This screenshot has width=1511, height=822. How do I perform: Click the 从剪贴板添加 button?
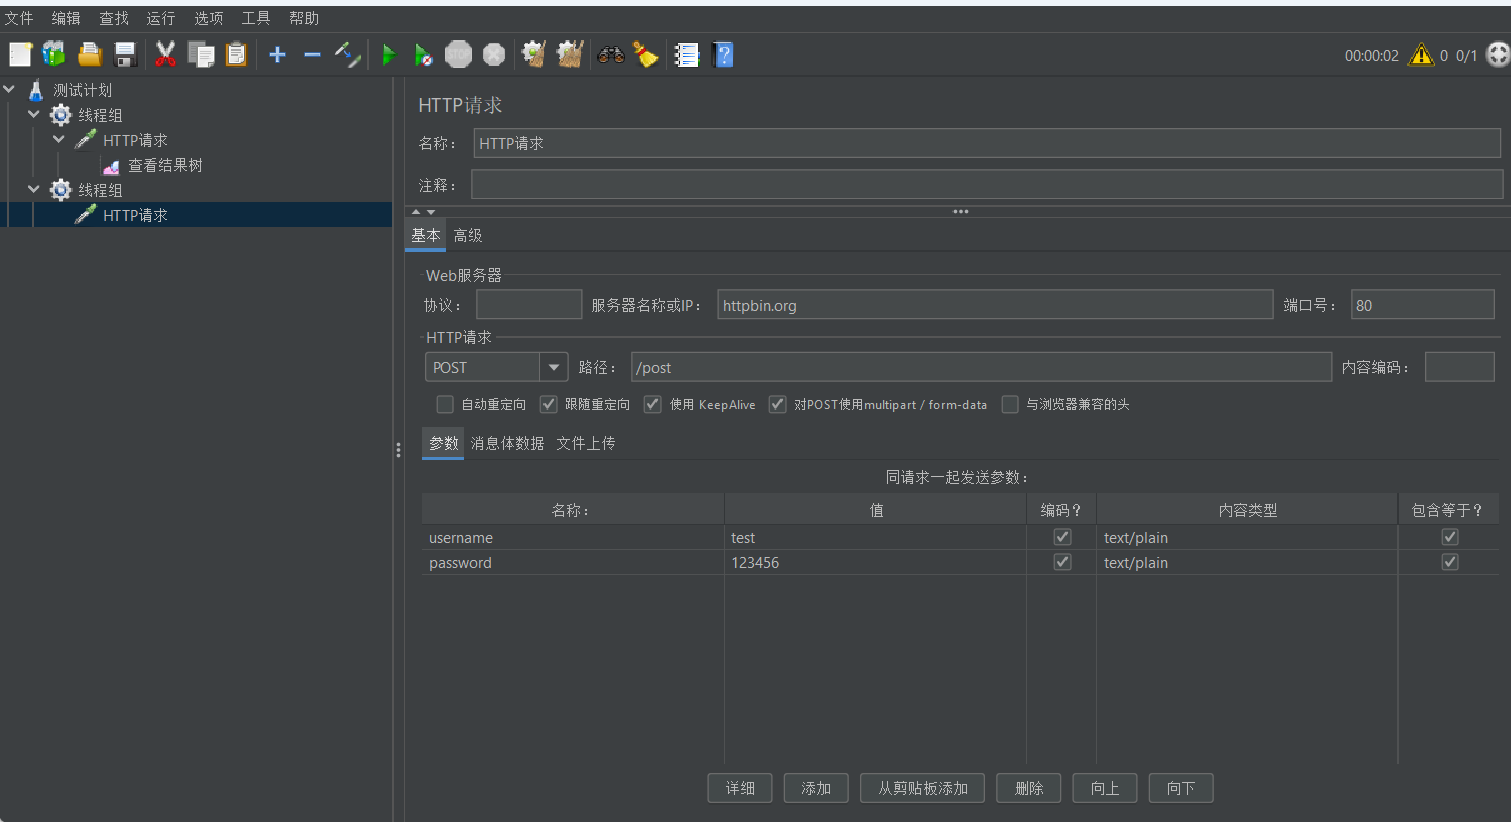pos(922,788)
